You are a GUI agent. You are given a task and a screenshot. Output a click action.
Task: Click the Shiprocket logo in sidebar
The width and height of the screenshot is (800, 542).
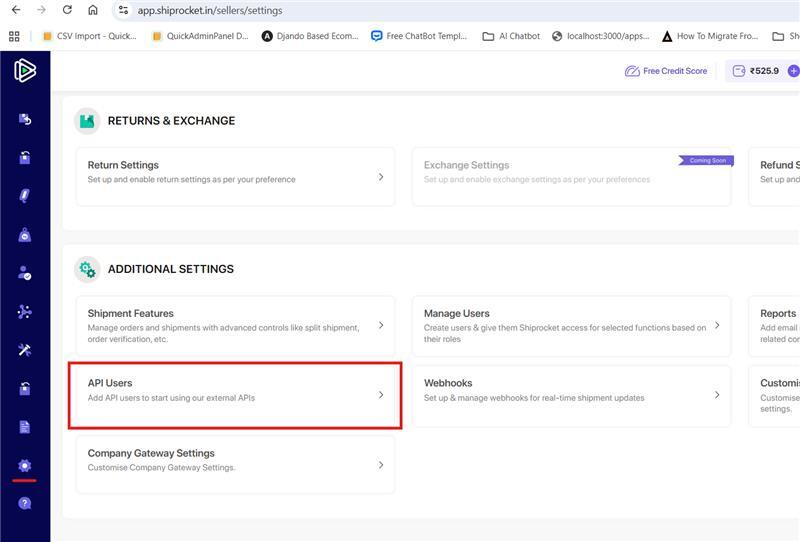25,71
